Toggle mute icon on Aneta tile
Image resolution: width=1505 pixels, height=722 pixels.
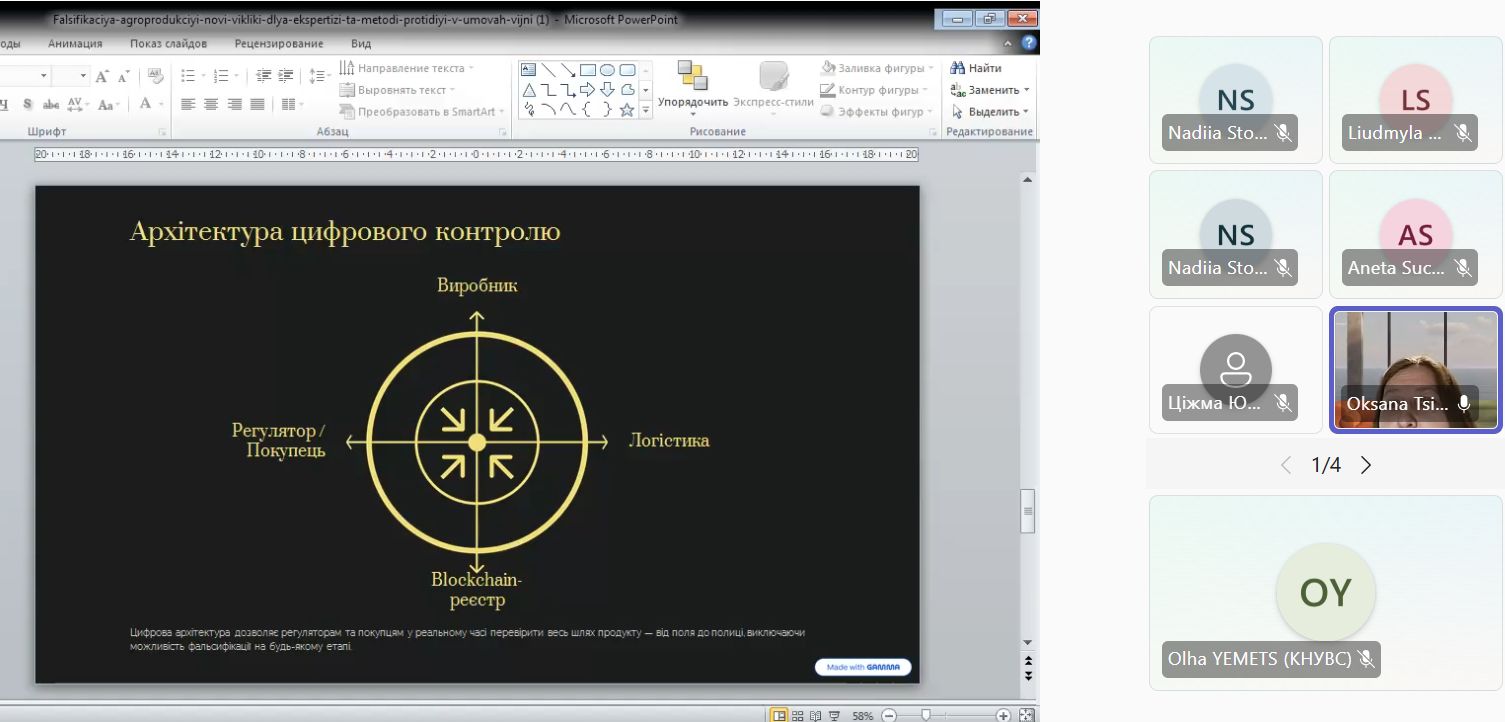pyautogui.click(x=1462, y=268)
